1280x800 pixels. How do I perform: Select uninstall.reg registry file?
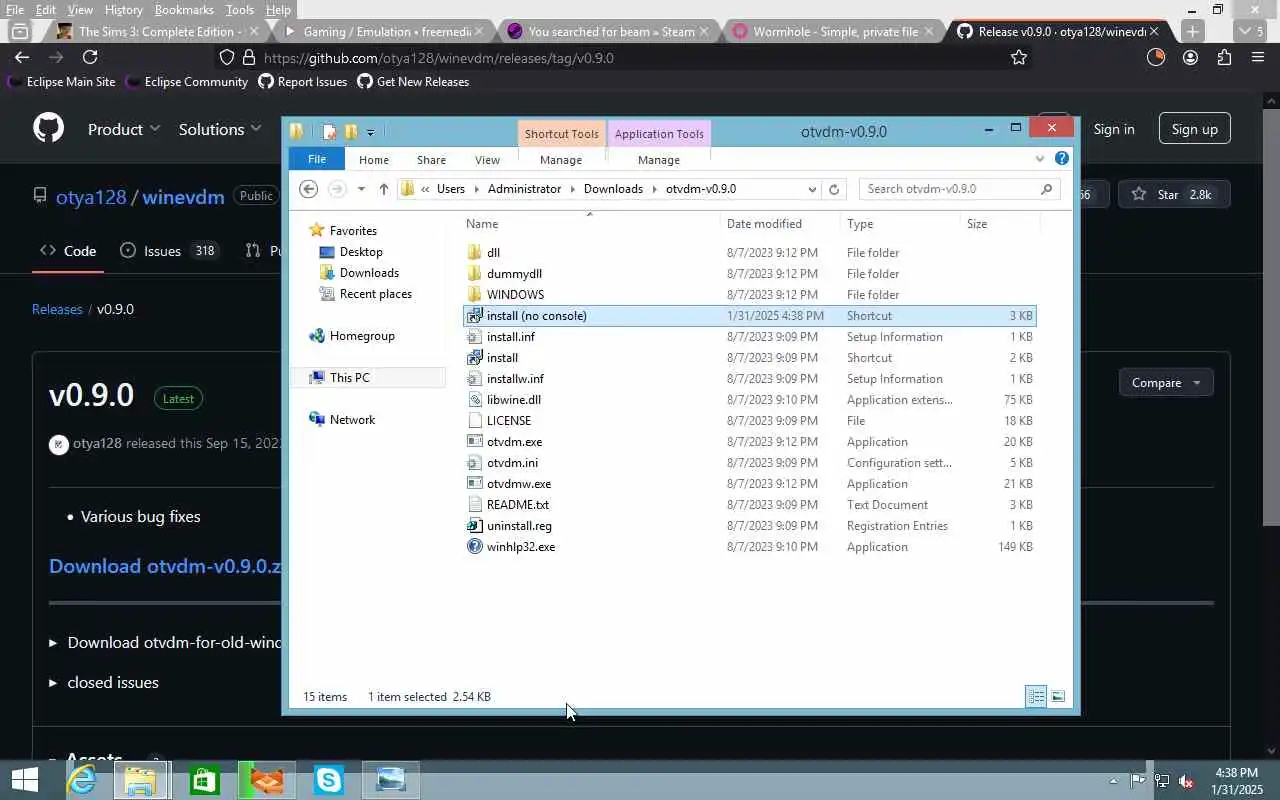click(518, 526)
